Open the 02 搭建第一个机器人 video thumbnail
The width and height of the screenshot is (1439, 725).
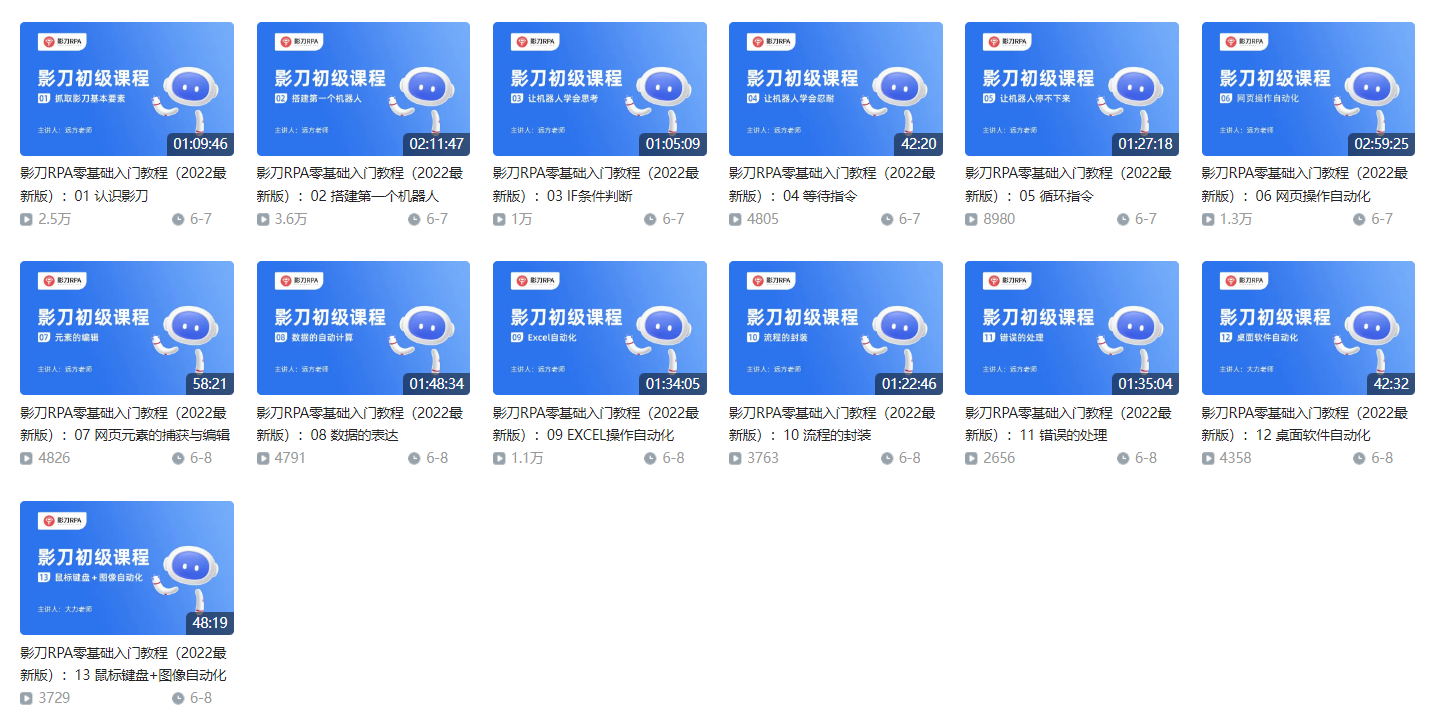[x=363, y=89]
